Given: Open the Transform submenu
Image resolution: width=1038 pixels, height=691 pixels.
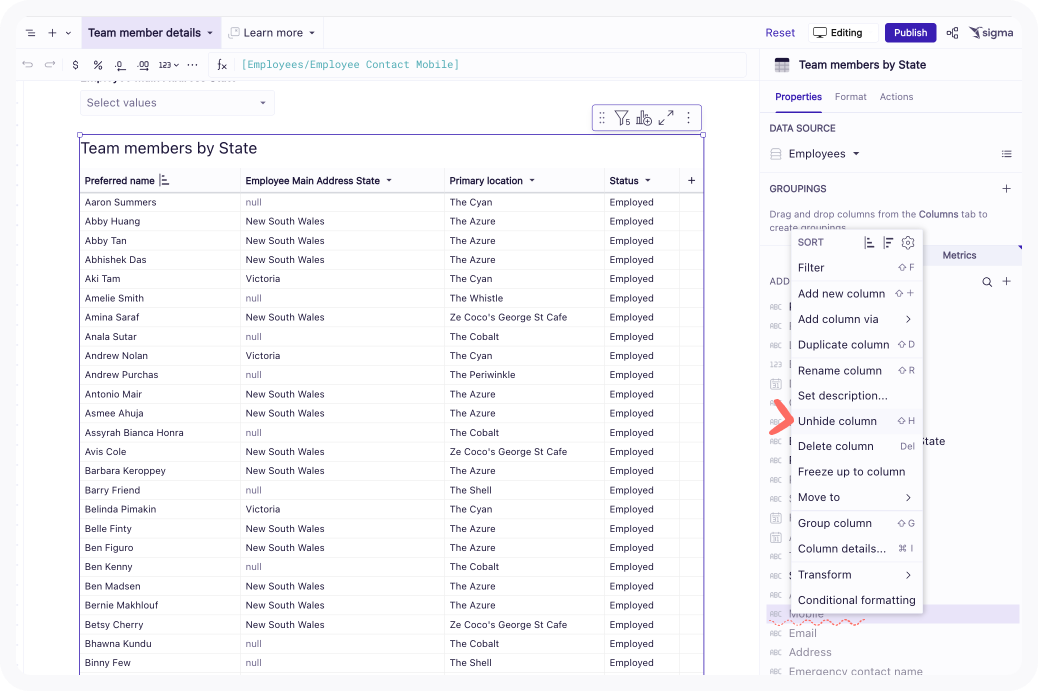Looking at the screenshot, I should tap(857, 575).
